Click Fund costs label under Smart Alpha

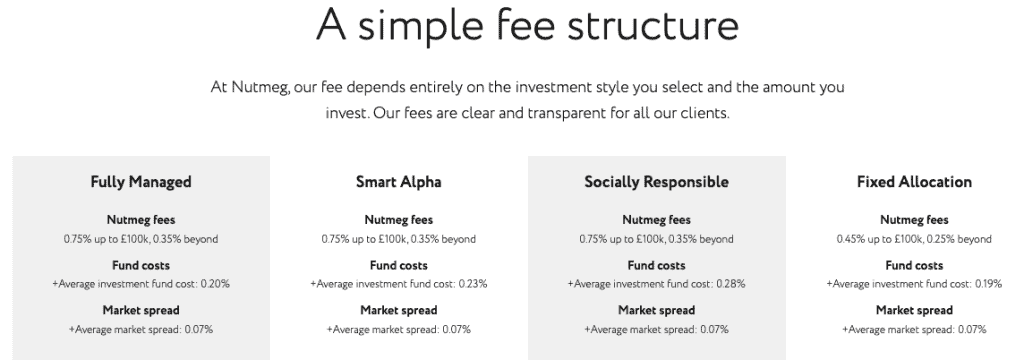pos(398,265)
